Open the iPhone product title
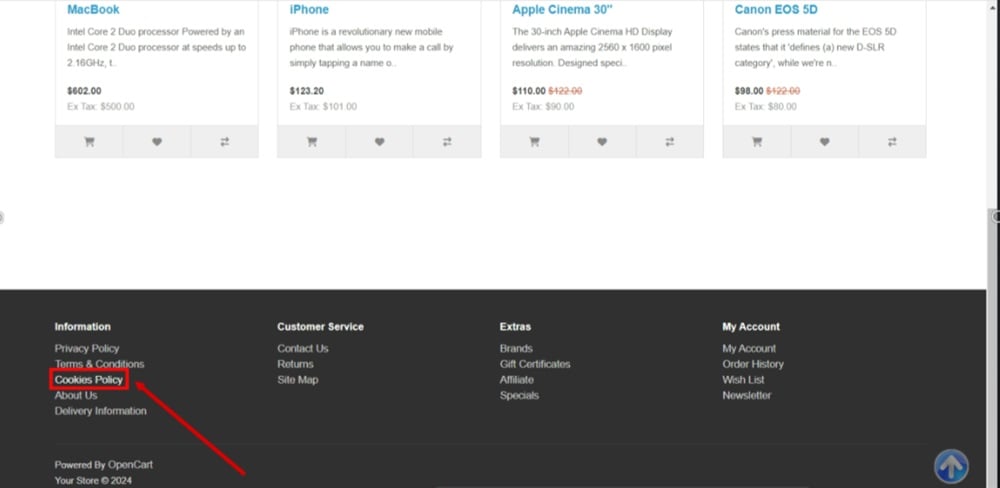Image resolution: width=1000 pixels, height=488 pixels. tap(309, 10)
